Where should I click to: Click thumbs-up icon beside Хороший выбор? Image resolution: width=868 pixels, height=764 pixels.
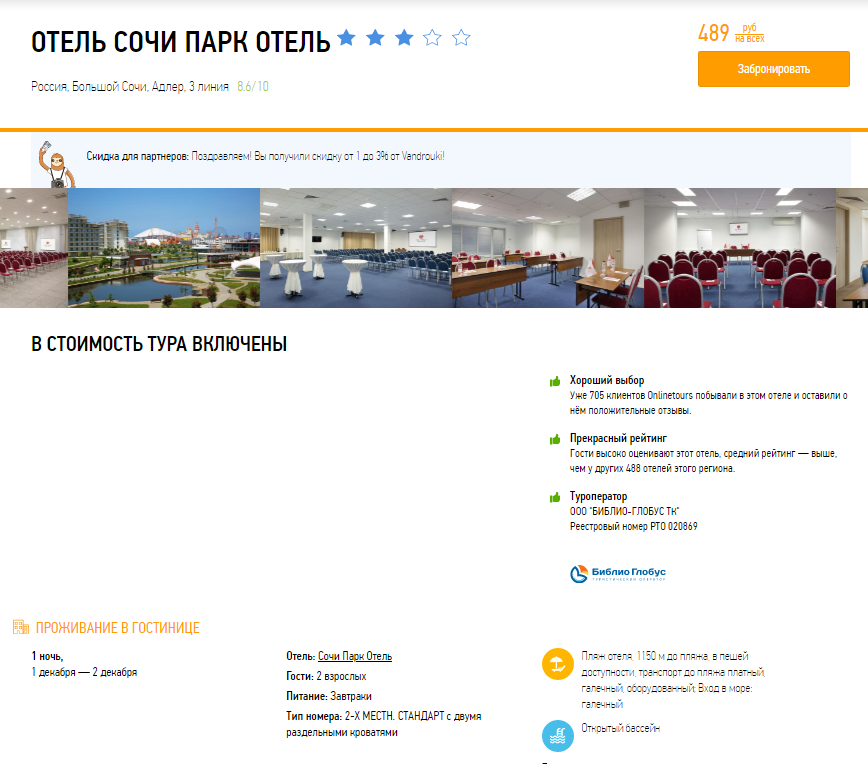[x=555, y=381]
